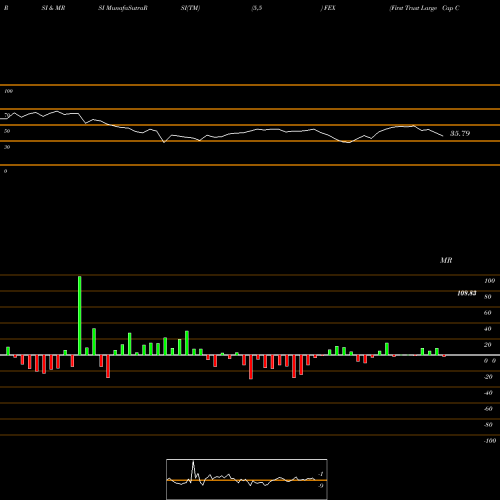
Task: Click the SI & MR header label
Action: [53, 8]
